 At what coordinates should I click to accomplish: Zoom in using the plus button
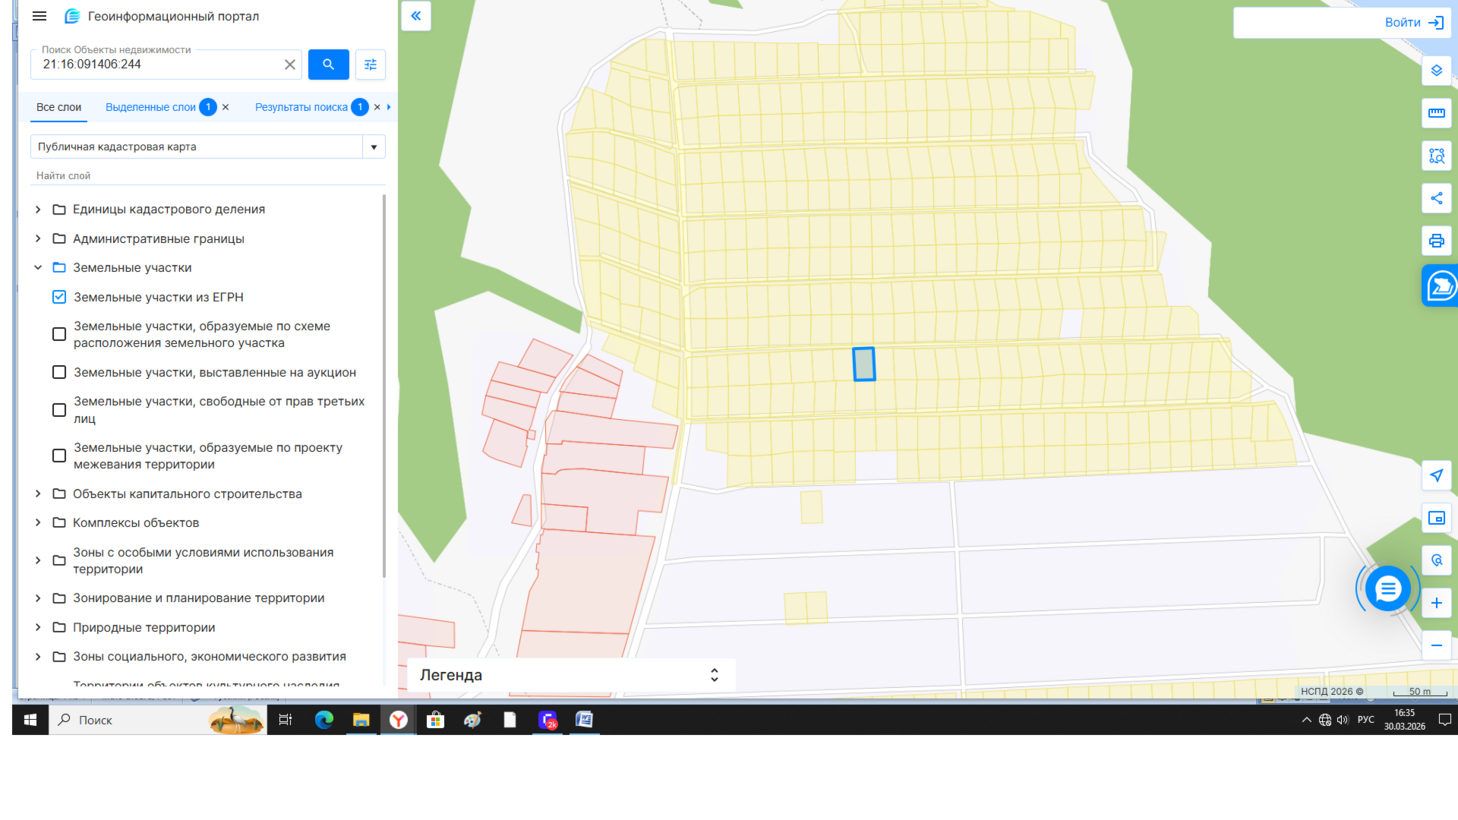[x=1436, y=603]
